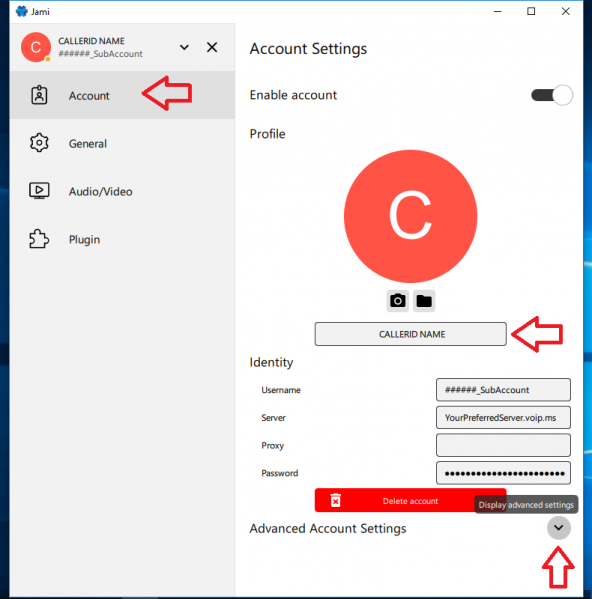The image size is (592, 599).
Task: Close settings with the sidebar X button
Action: [212, 47]
